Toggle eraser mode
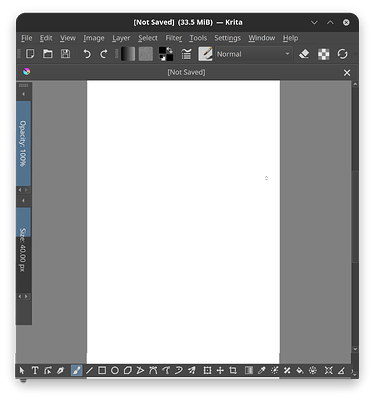The image size is (375, 400). pyautogui.click(x=304, y=54)
